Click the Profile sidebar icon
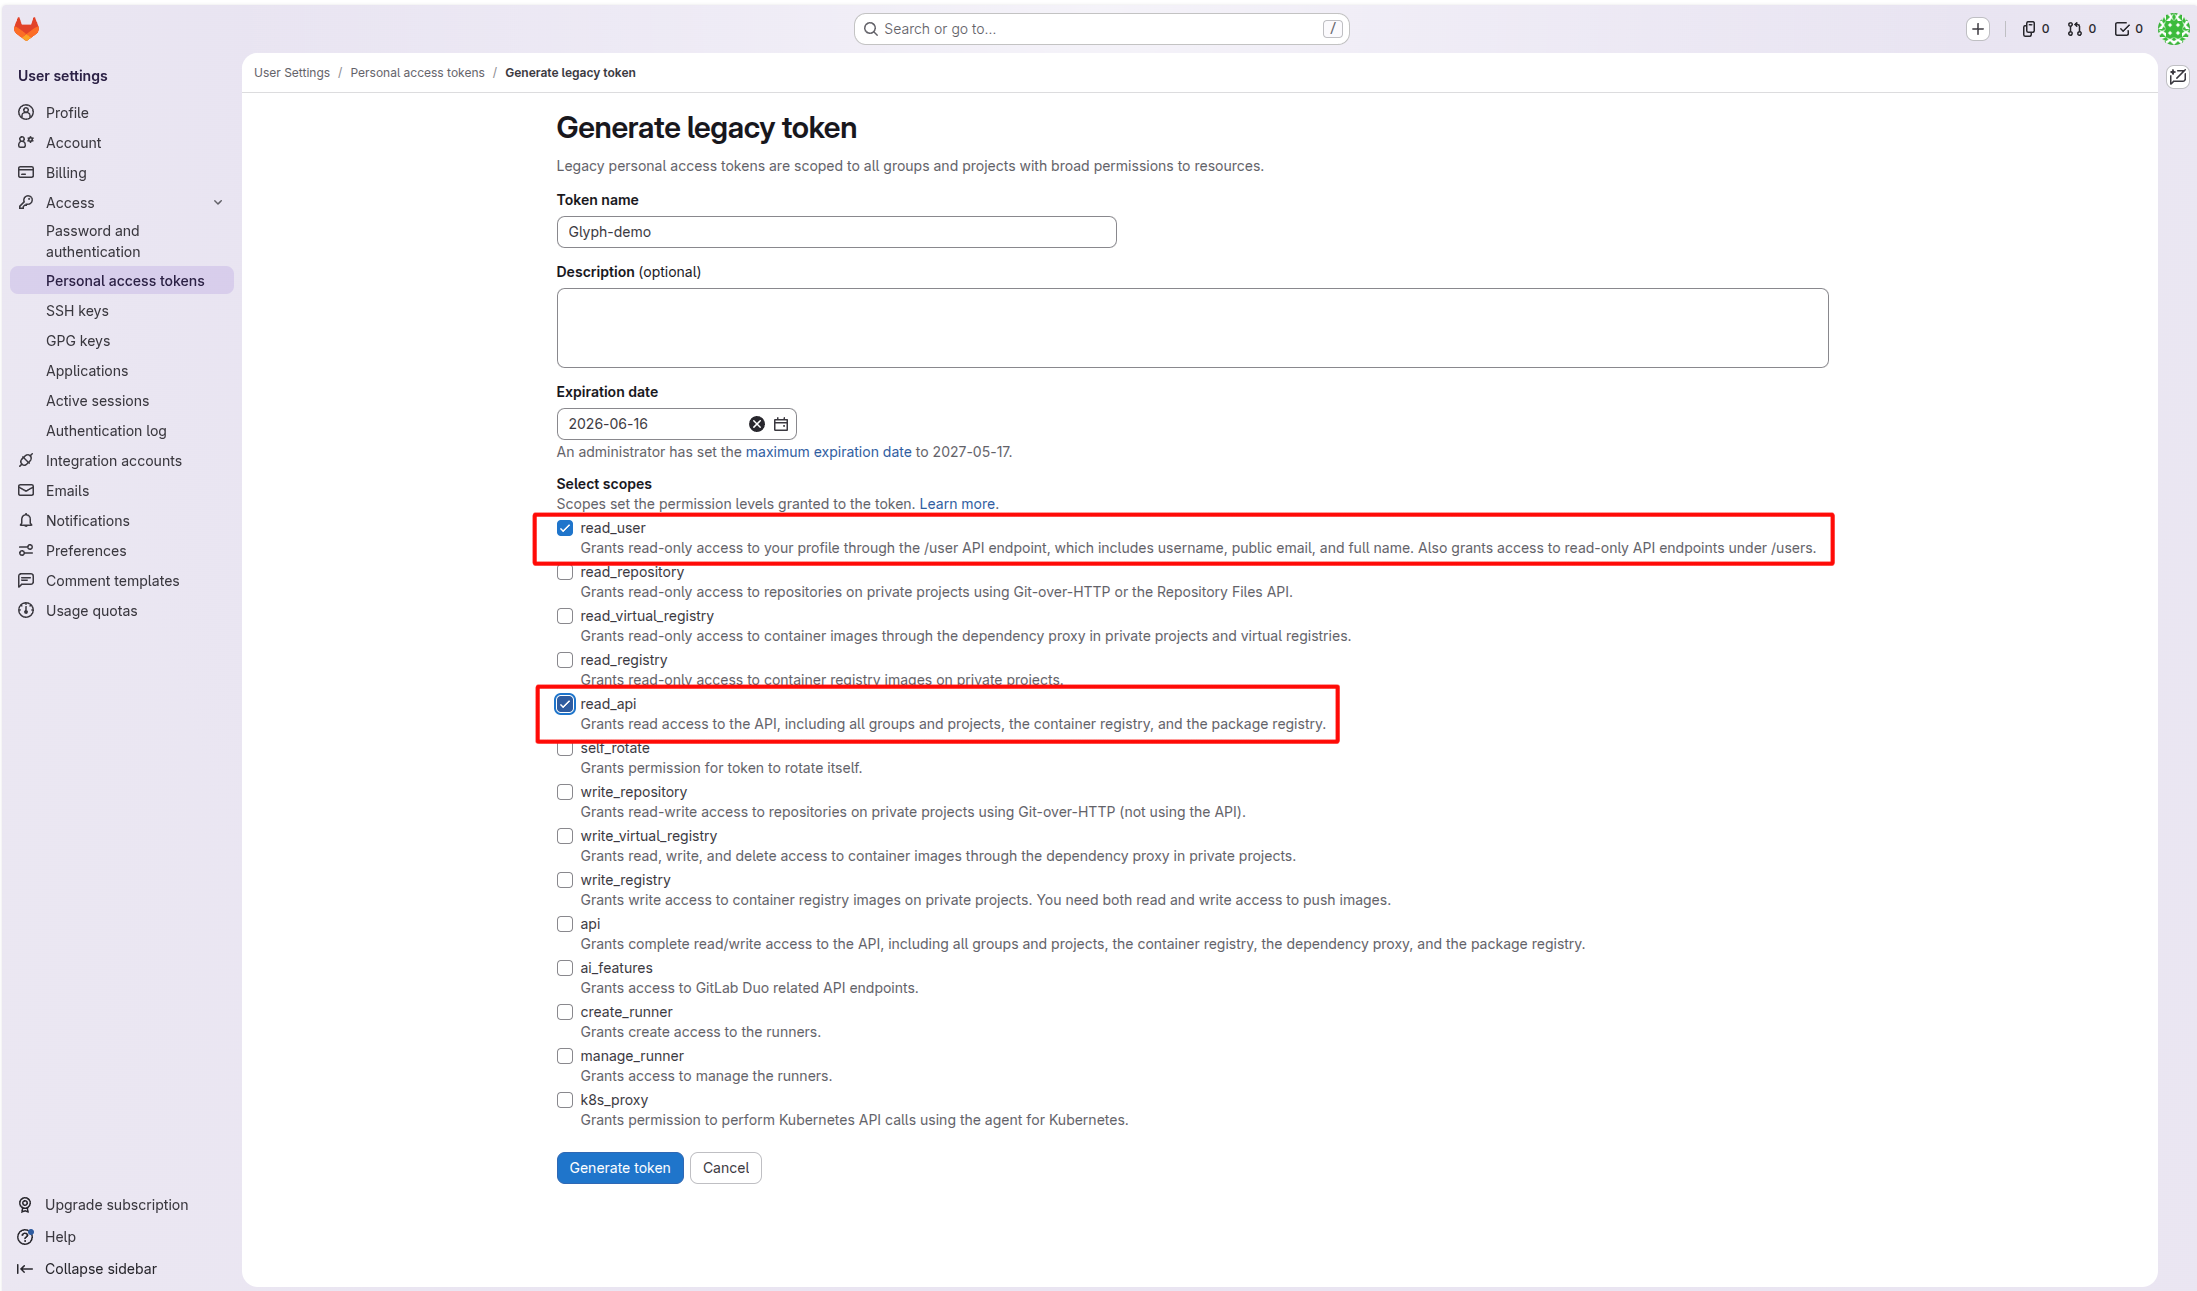The height and width of the screenshot is (1291, 2197). point(27,112)
